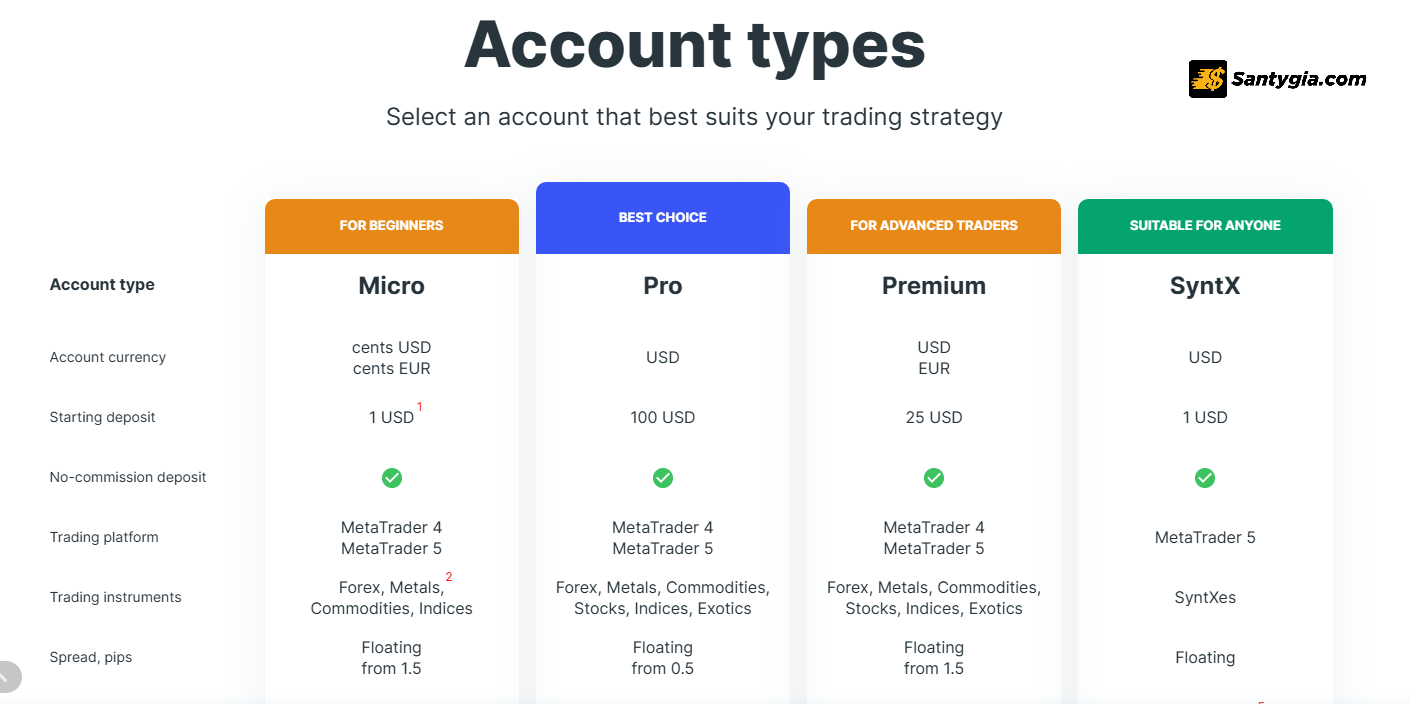Click the scroll-to-top arrow icon
The width and height of the screenshot is (1409, 704).
[8, 677]
